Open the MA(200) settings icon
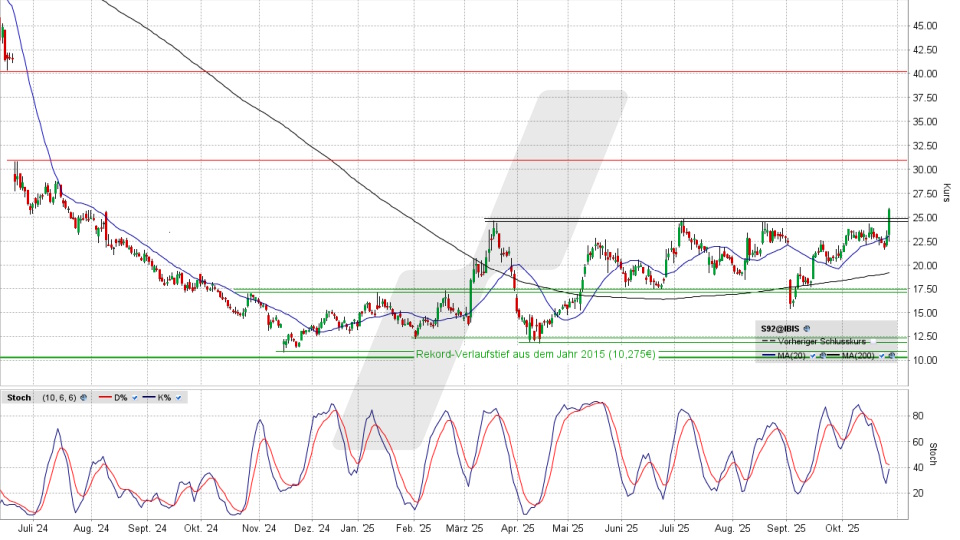 (x=891, y=356)
